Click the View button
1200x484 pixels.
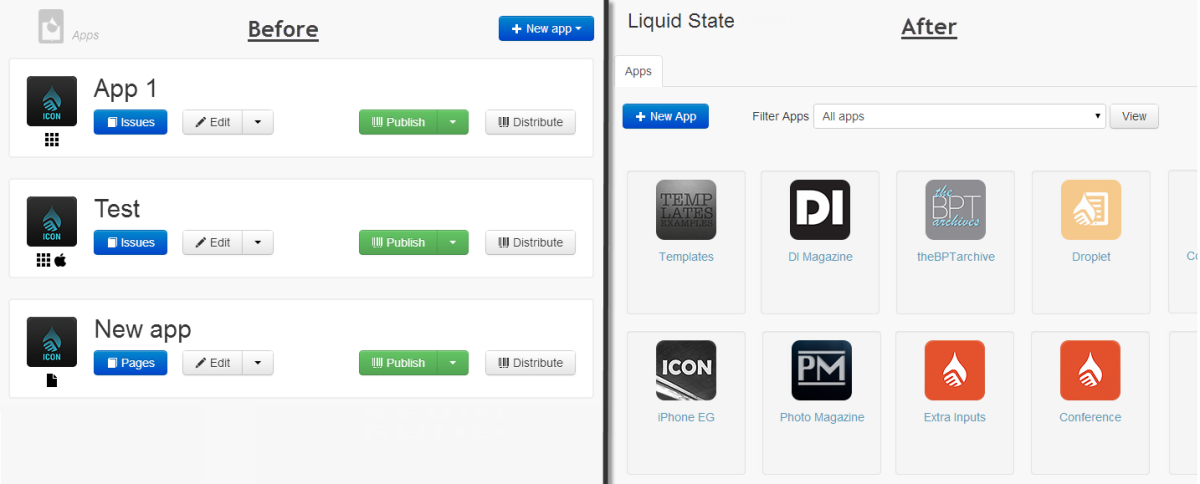click(x=1134, y=117)
